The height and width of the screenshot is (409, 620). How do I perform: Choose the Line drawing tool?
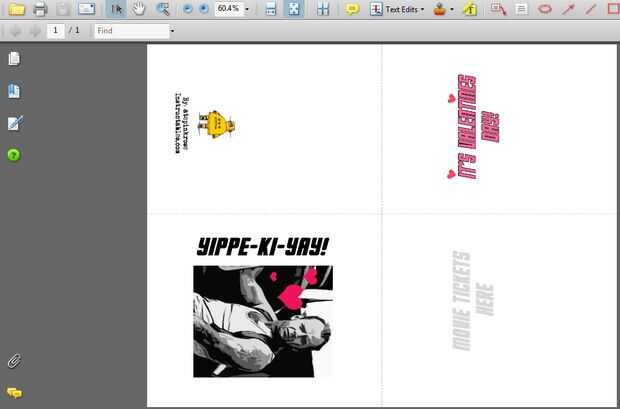[x=591, y=8]
